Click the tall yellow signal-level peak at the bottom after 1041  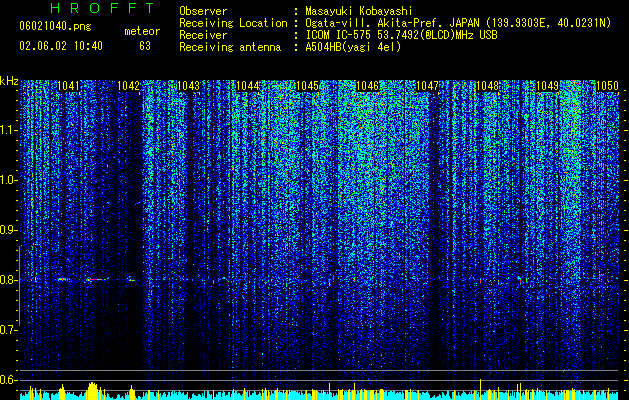coord(93,391)
